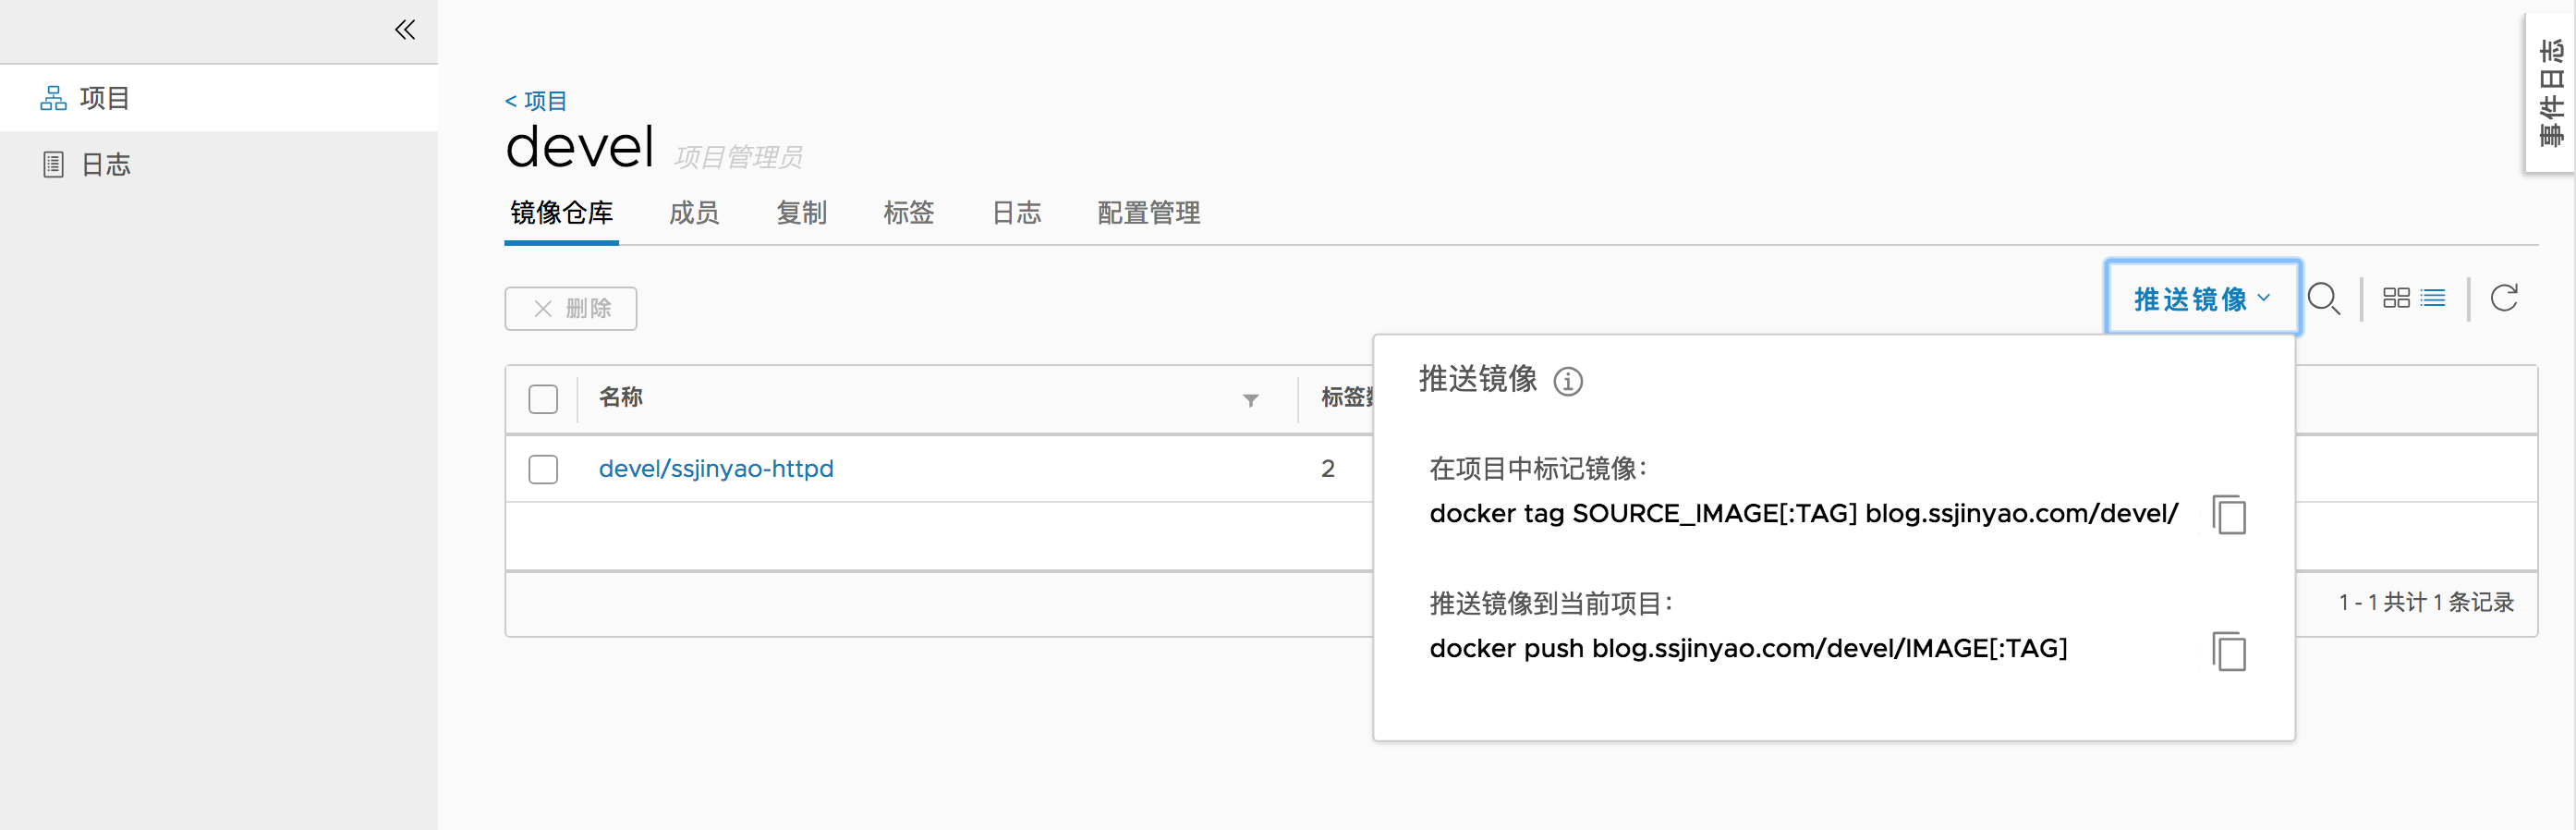The width and height of the screenshot is (2576, 830).
Task: Show info for 推送镜像 popup
Action: pos(1568,381)
